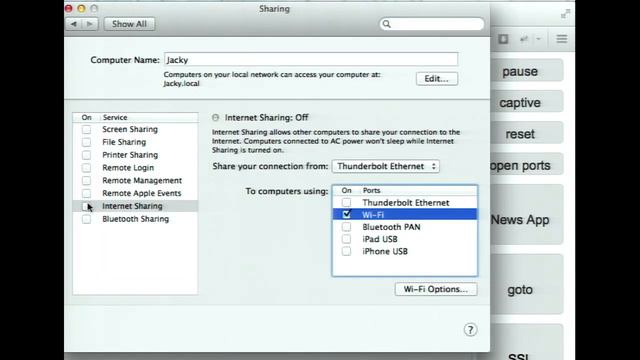Select the Remote Apple Events service name

pos(142,193)
